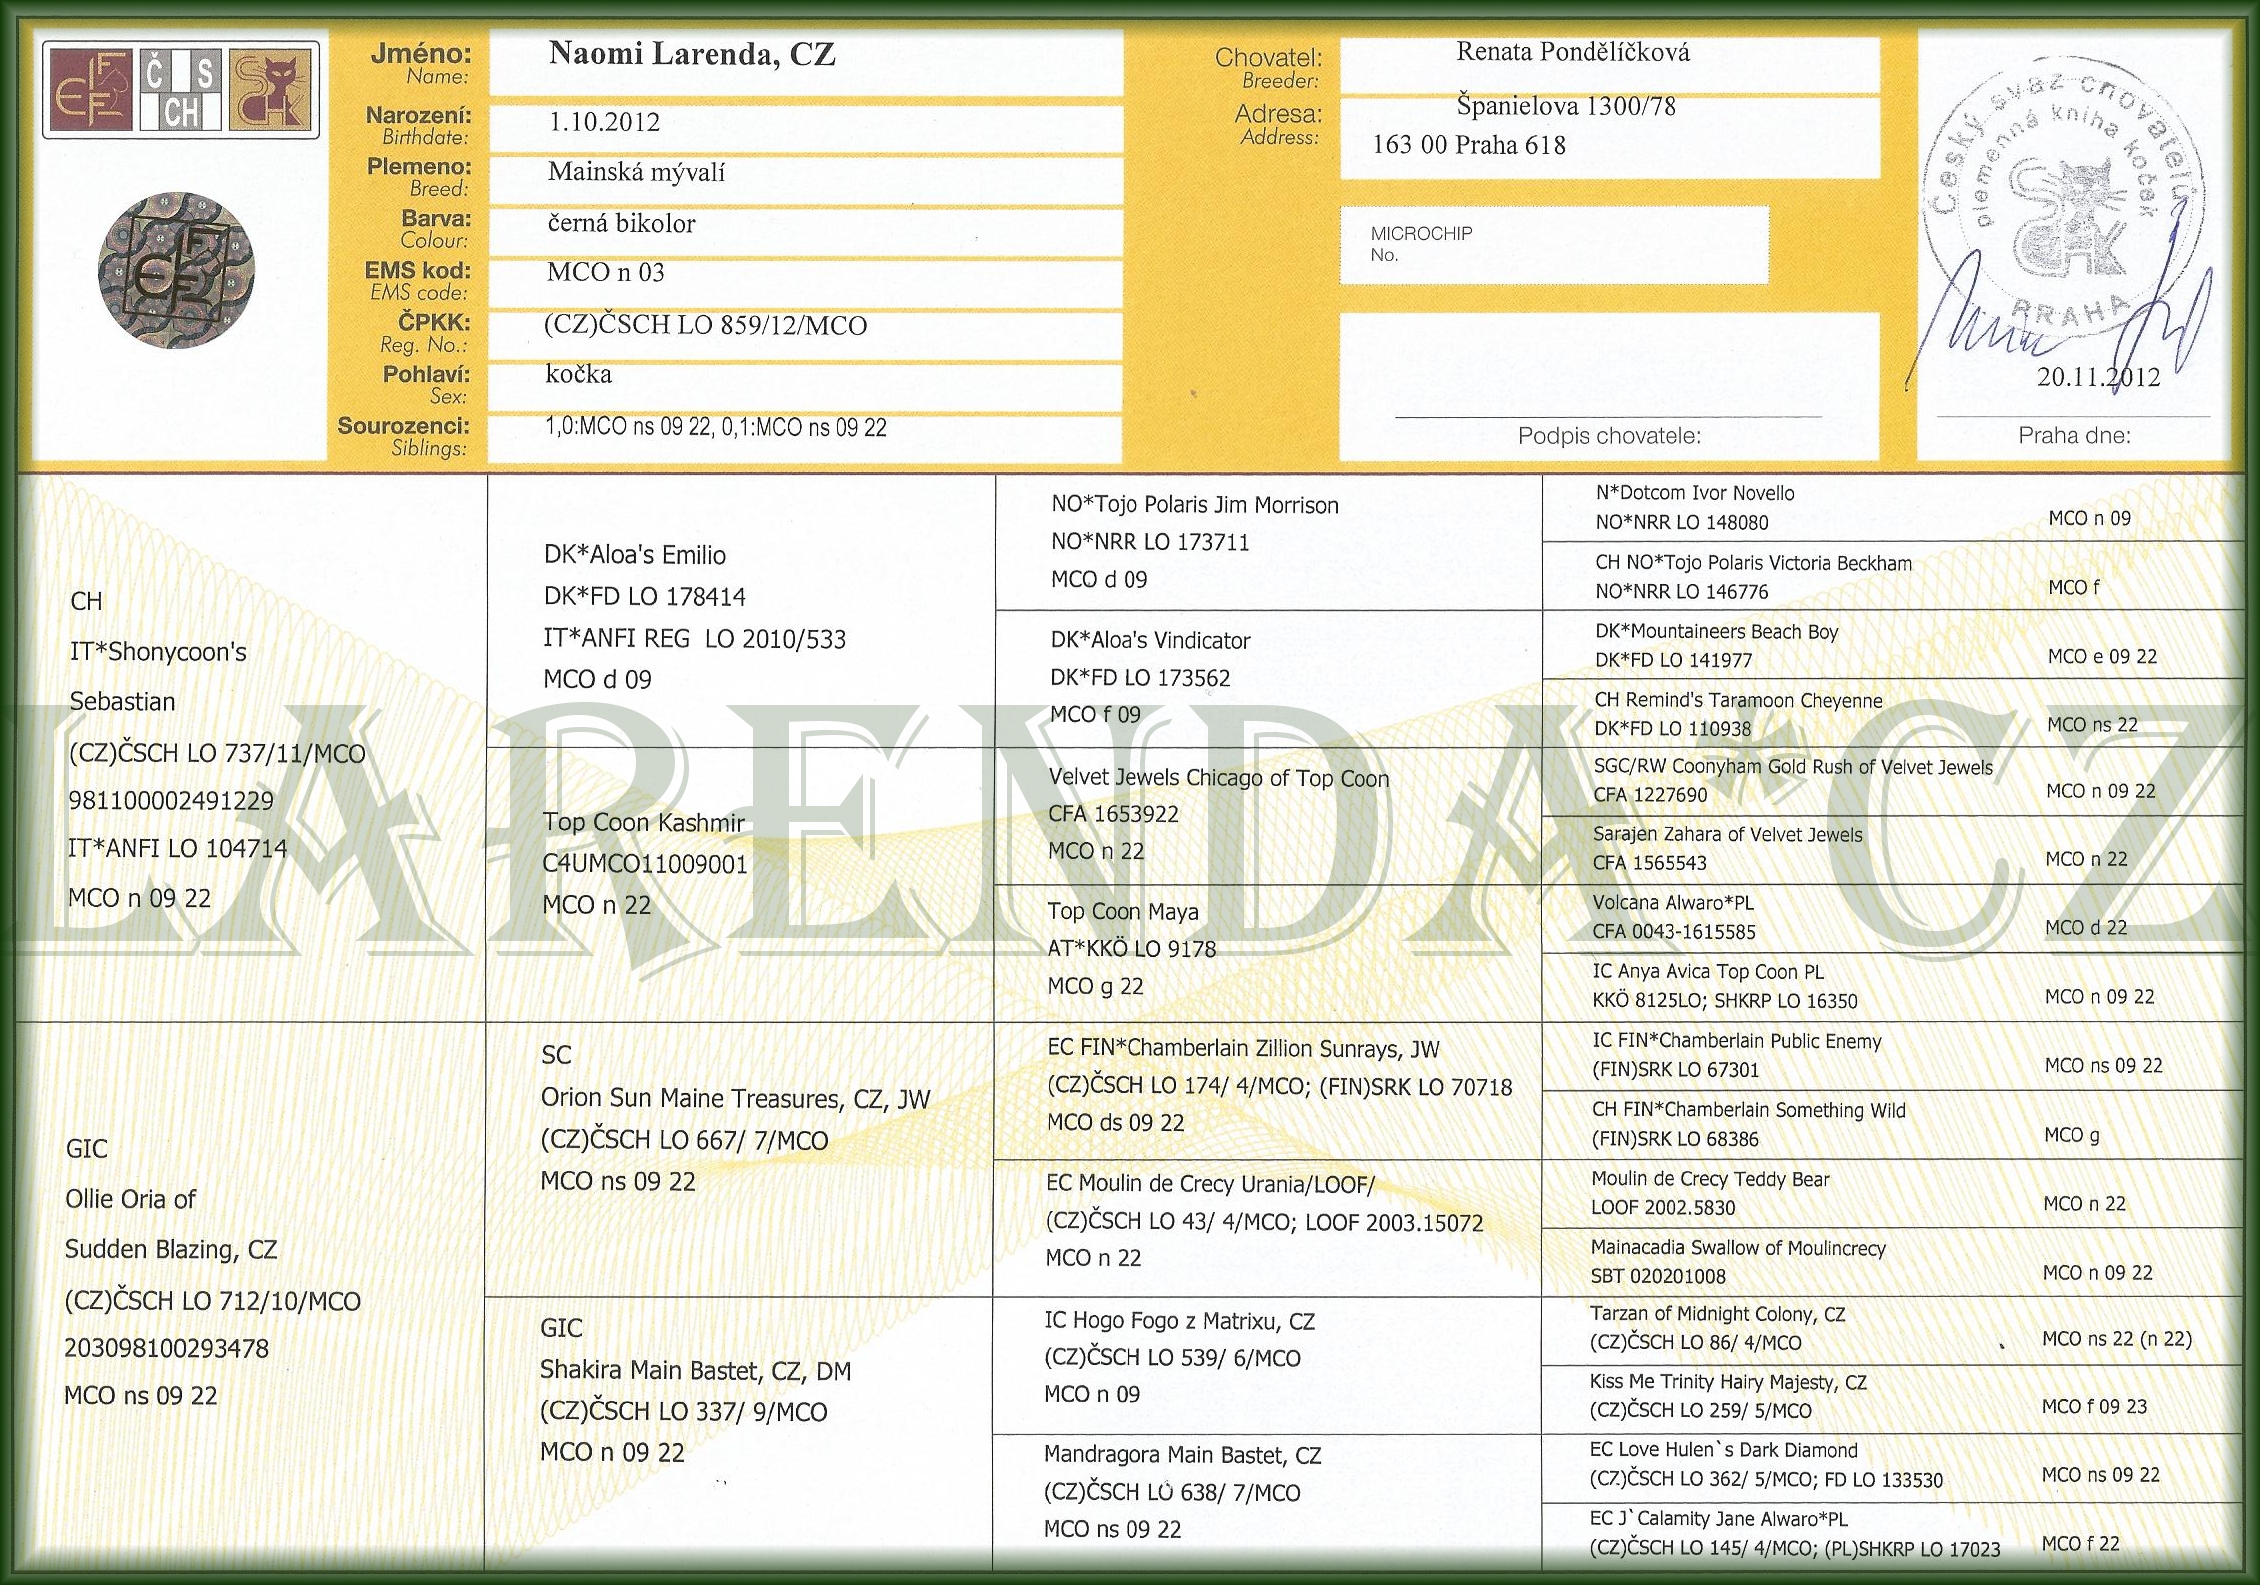2260x1585 pixels.
Task: Click colour code 'MCO d 22'
Action: [2086, 928]
